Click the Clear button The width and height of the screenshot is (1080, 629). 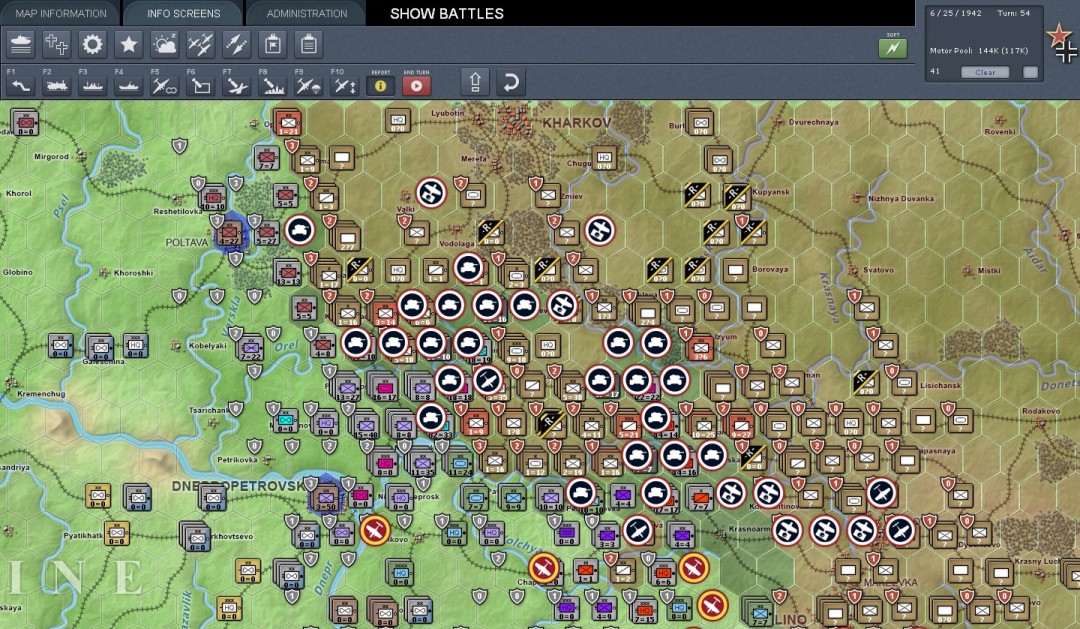985,72
